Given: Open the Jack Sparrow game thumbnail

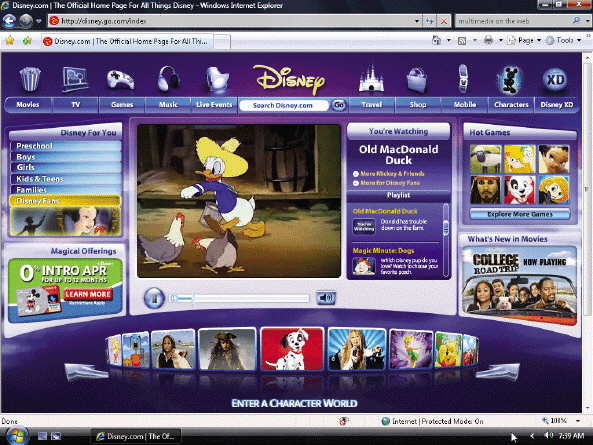Looking at the screenshot, I should click(485, 189).
